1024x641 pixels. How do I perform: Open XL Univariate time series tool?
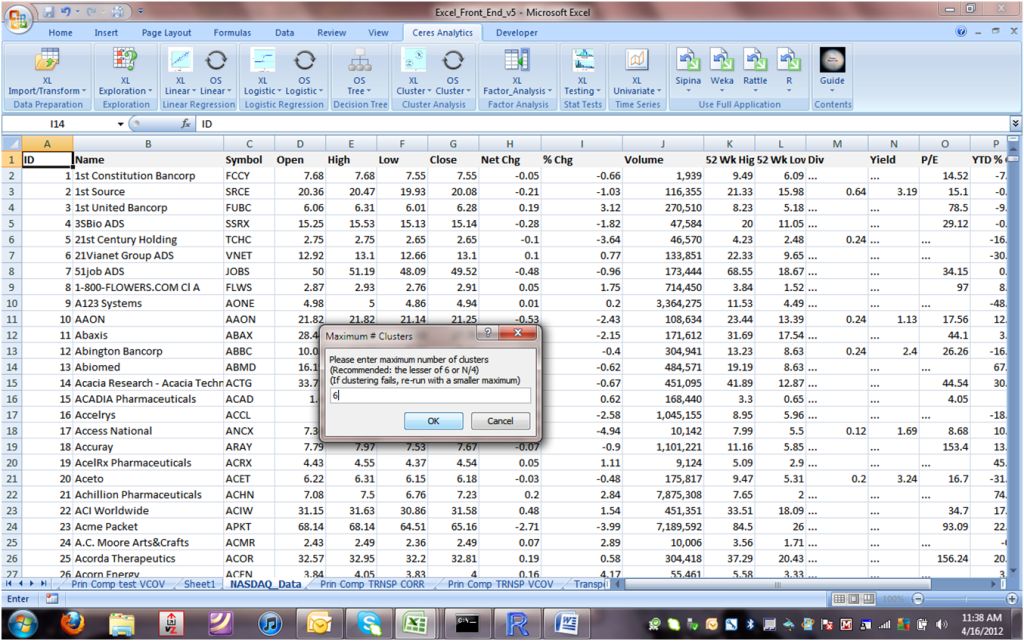pos(637,70)
